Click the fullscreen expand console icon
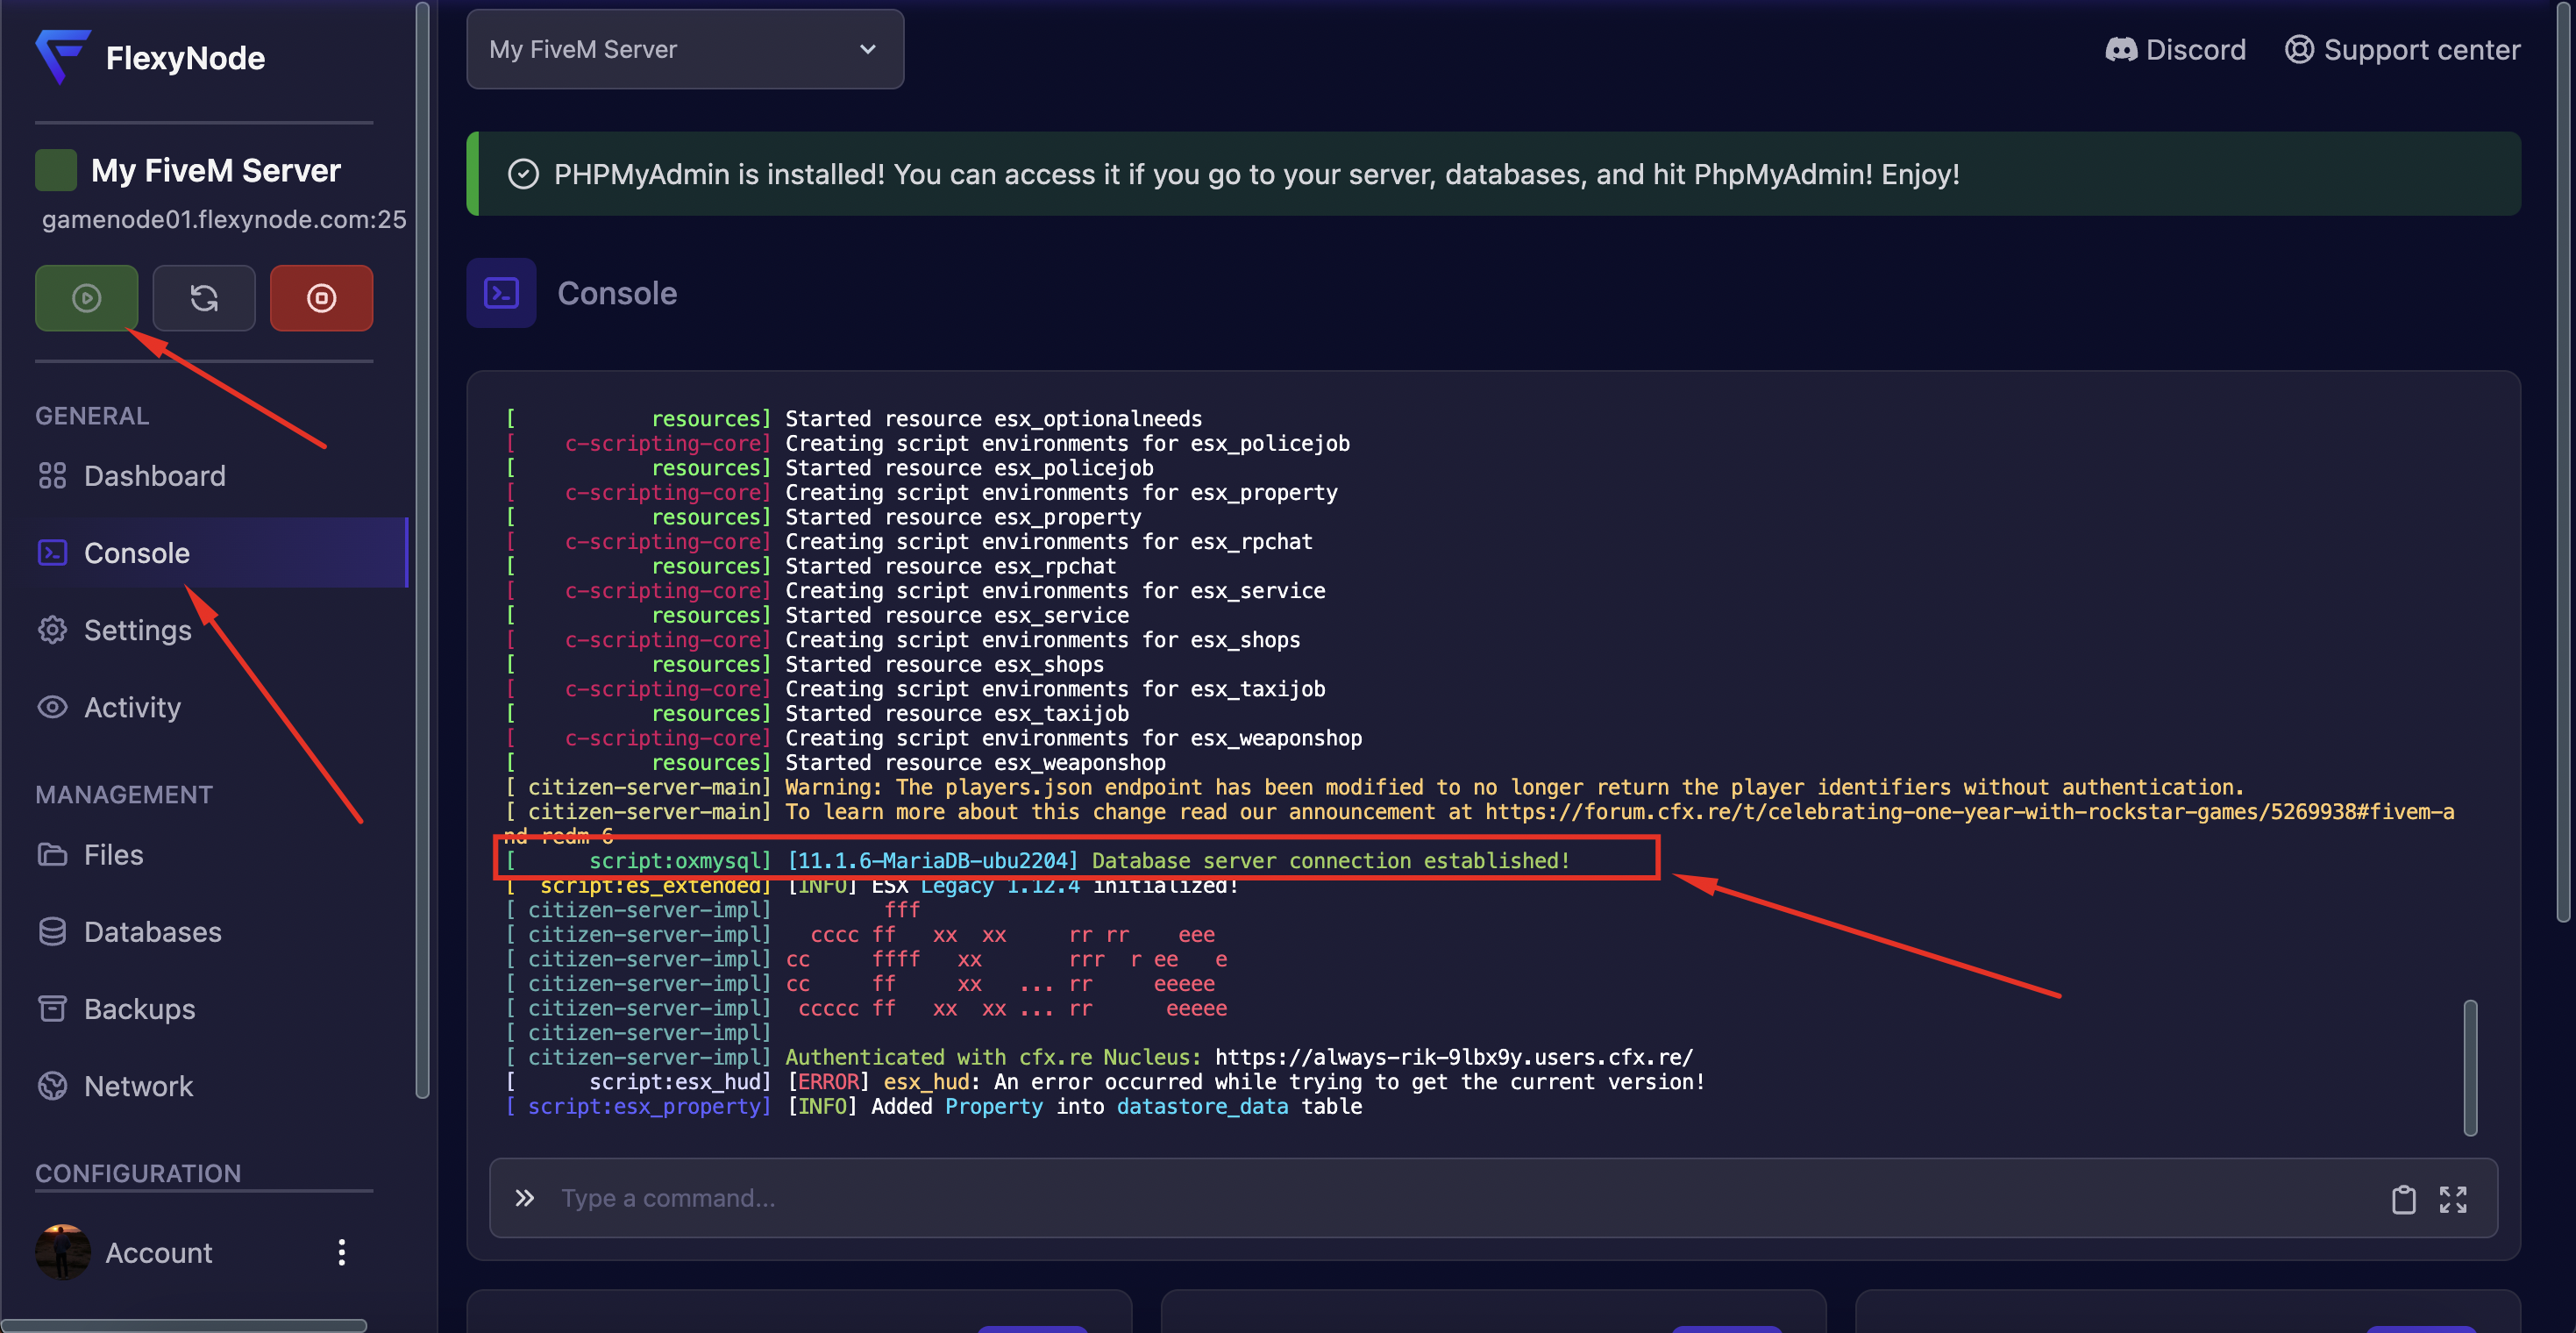2576x1333 pixels. (2452, 1199)
